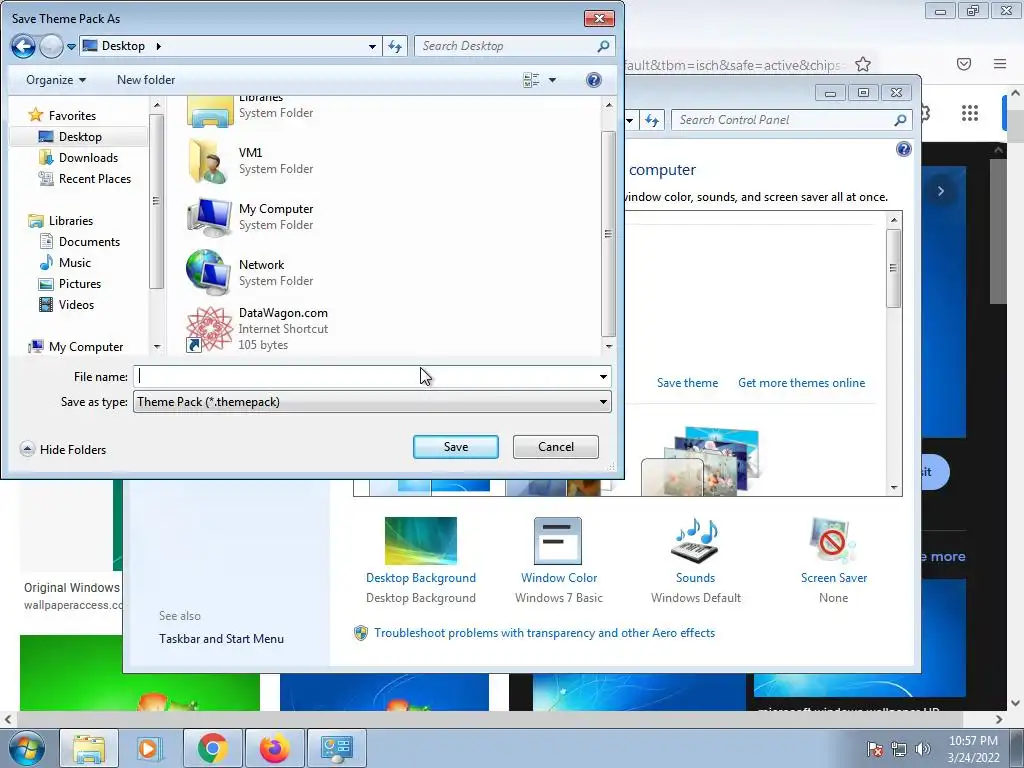Click the Cancel button
The width and height of the screenshot is (1024, 768).
coord(556,447)
